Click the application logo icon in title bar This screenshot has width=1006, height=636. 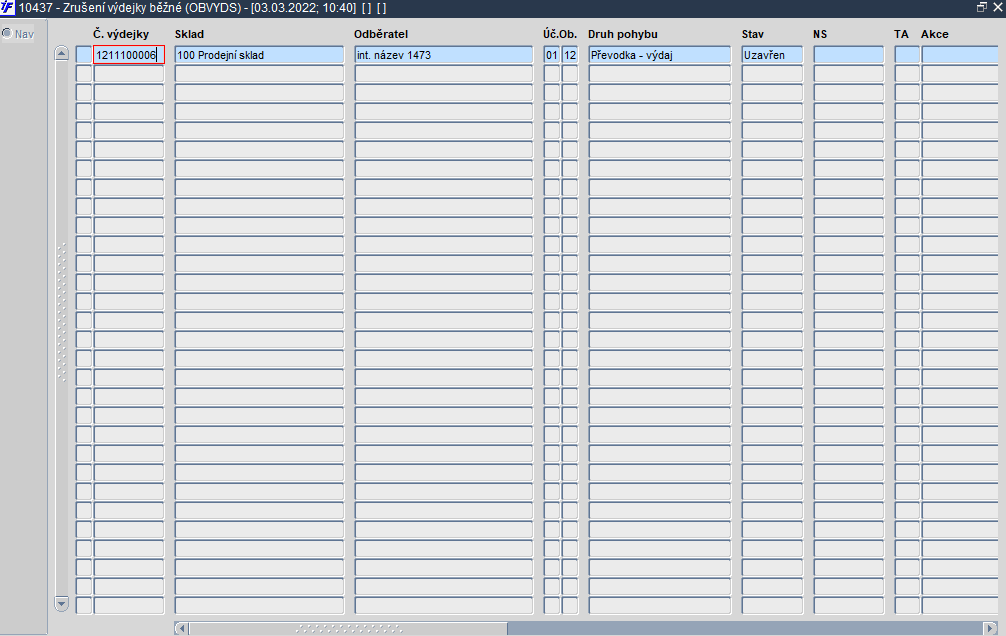click(x=8, y=8)
